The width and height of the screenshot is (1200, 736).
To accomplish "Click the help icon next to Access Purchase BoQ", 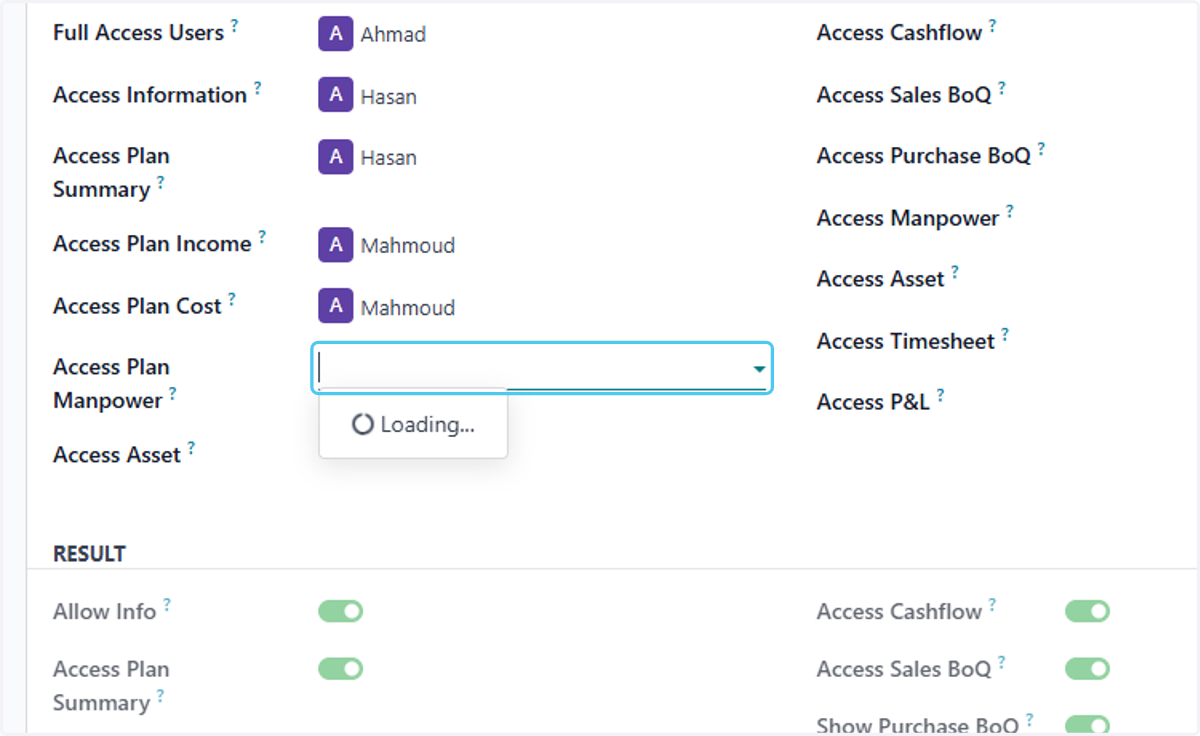I will click(x=1041, y=149).
